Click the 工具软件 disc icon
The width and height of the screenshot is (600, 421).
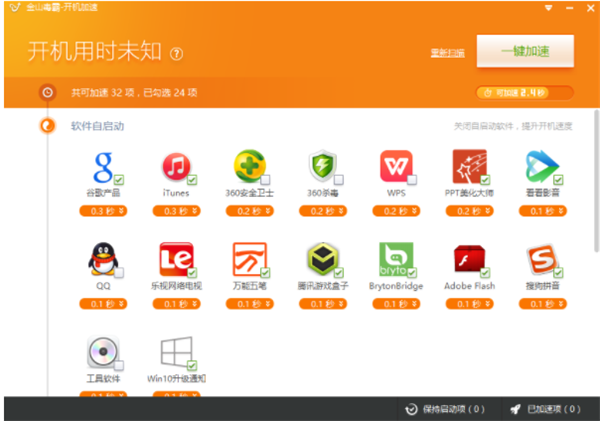tap(103, 352)
